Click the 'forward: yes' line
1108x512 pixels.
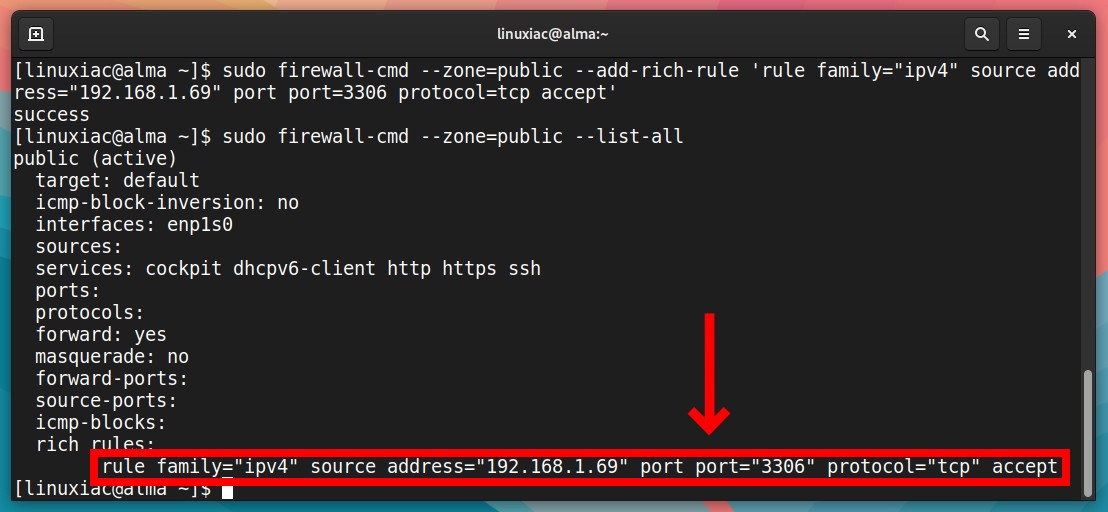coord(101,334)
